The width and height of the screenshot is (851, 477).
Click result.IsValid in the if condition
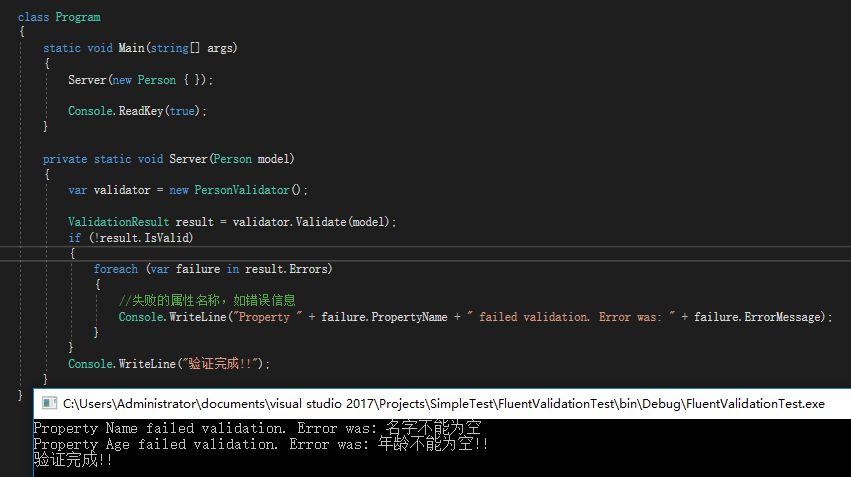point(144,238)
